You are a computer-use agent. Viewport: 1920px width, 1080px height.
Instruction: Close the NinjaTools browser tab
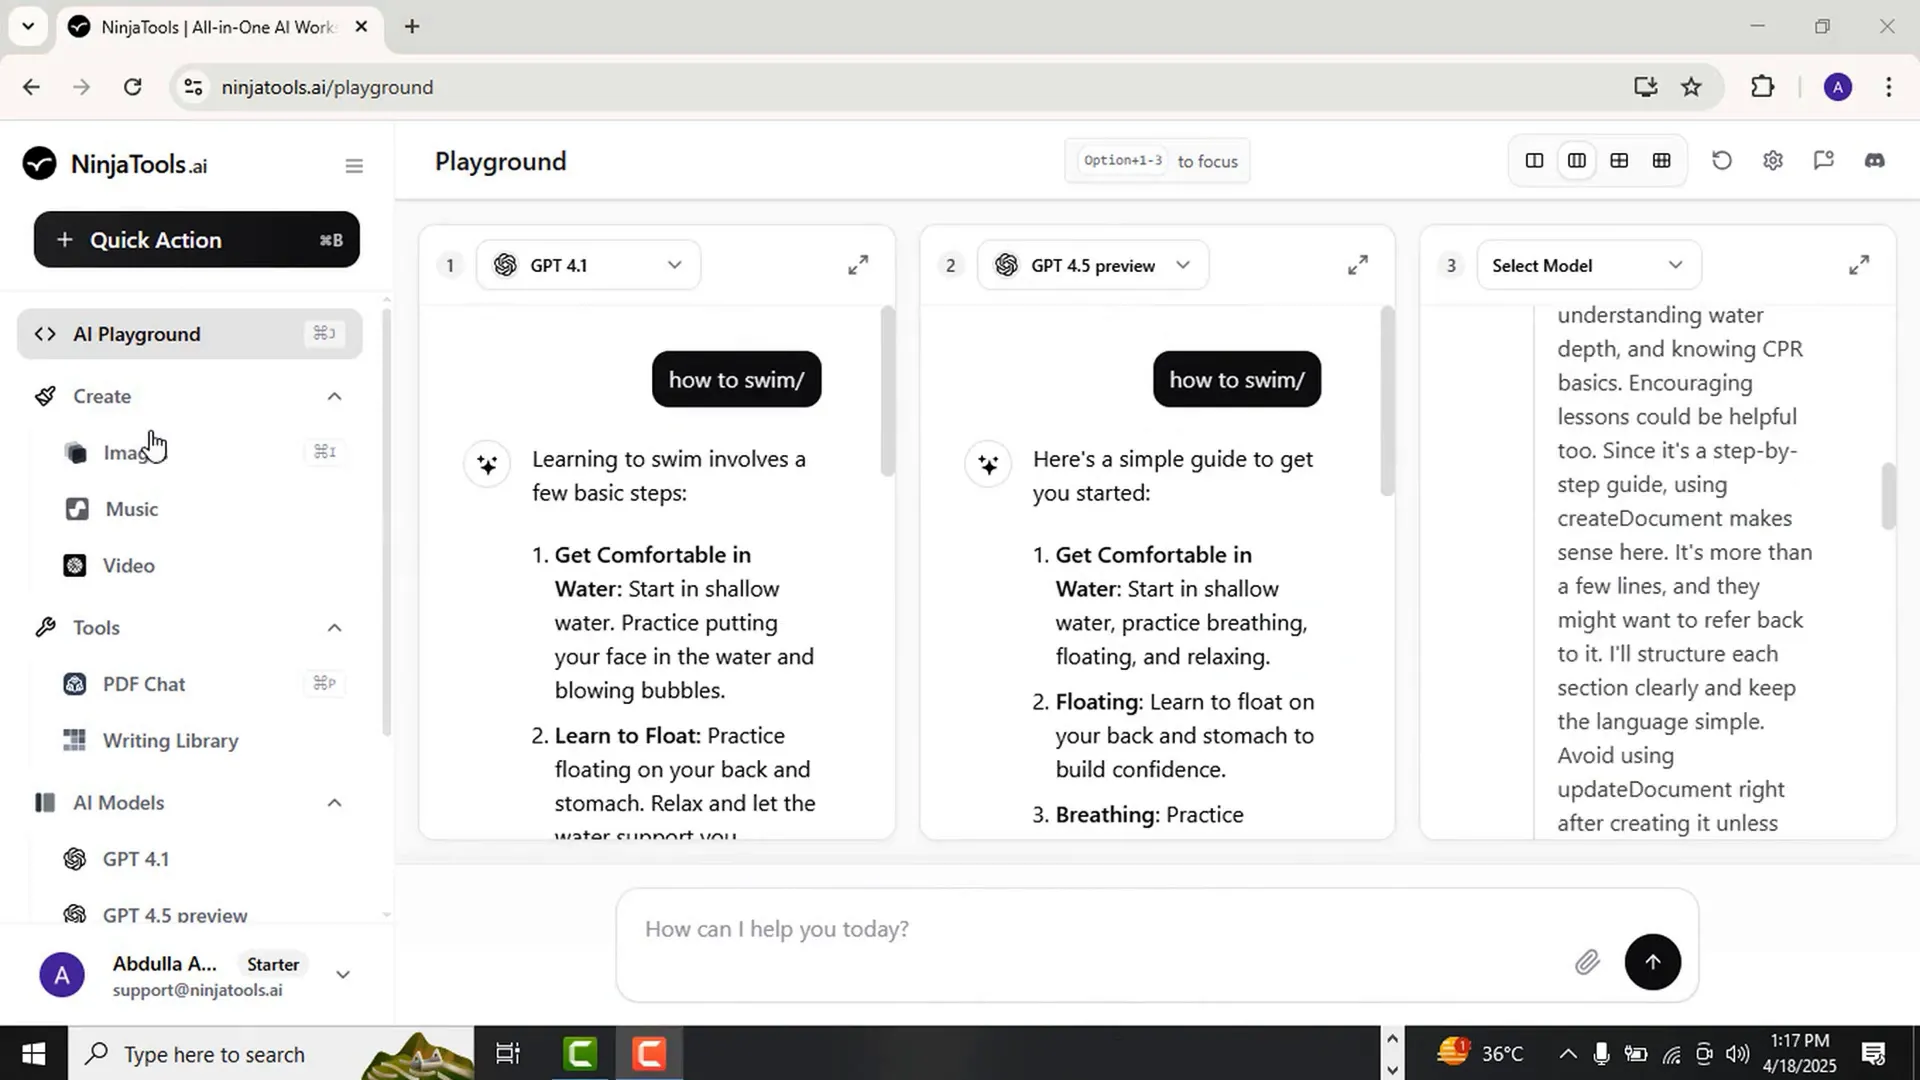click(x=362, y=27)
